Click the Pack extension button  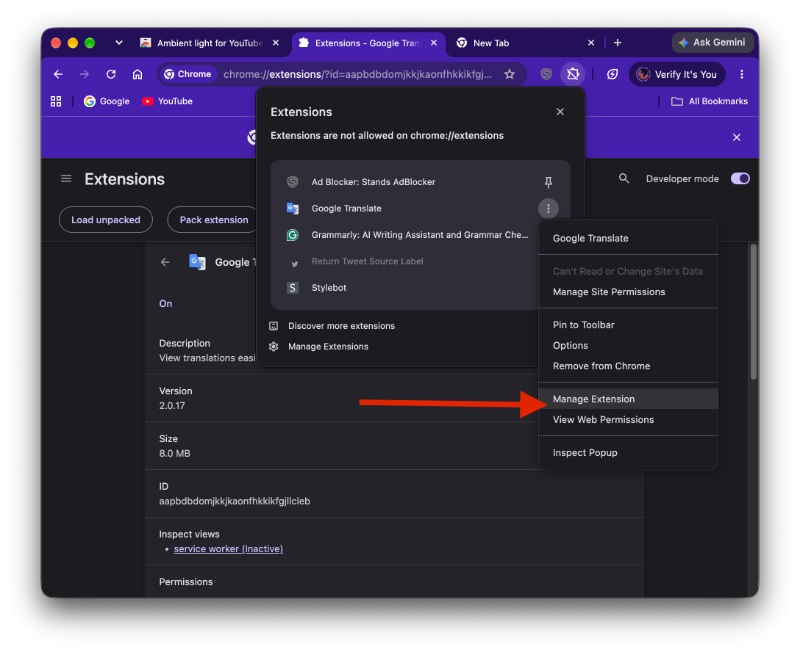pos(213,220)
